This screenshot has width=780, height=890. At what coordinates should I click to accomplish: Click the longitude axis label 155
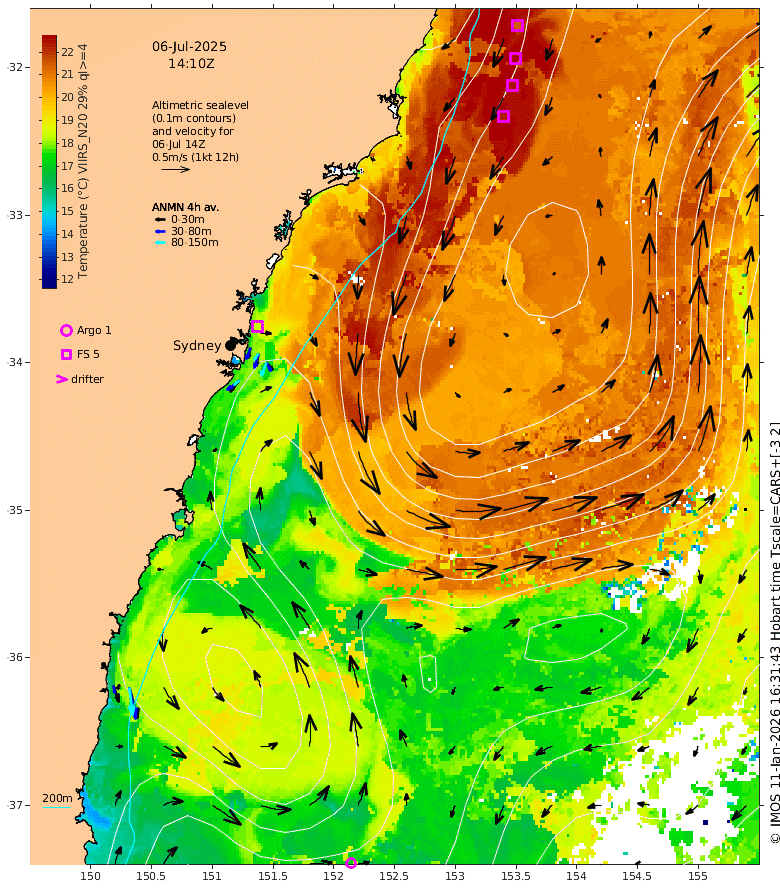[698, 876]
